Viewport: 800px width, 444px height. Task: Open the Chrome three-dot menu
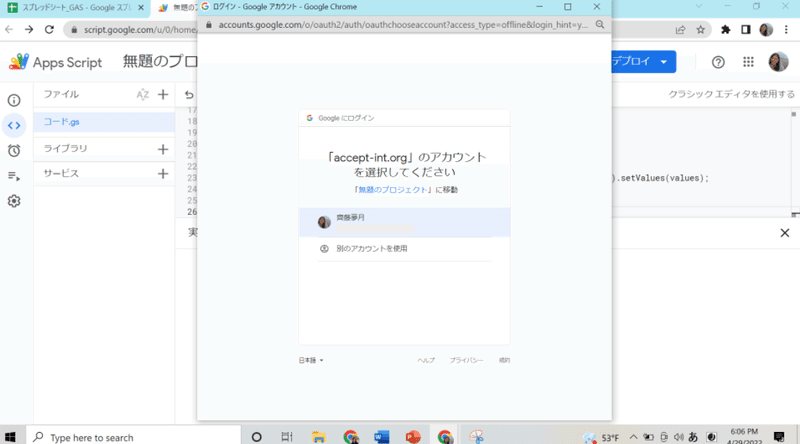pos(786,30)
